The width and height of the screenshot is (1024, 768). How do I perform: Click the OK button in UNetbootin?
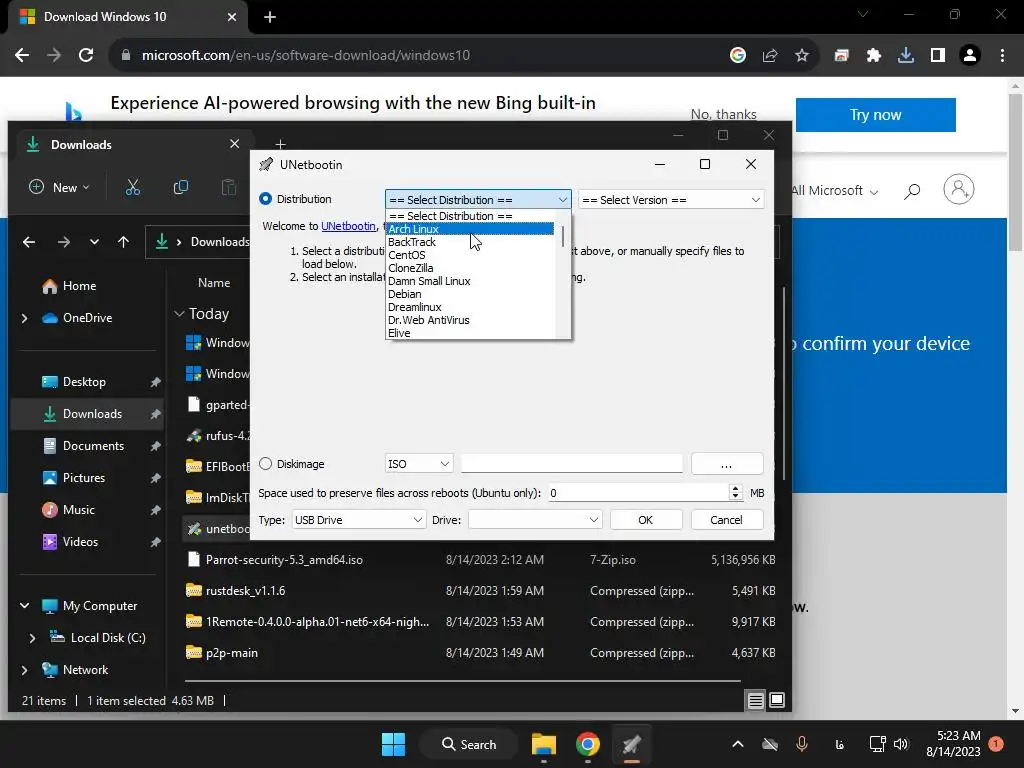646,520
